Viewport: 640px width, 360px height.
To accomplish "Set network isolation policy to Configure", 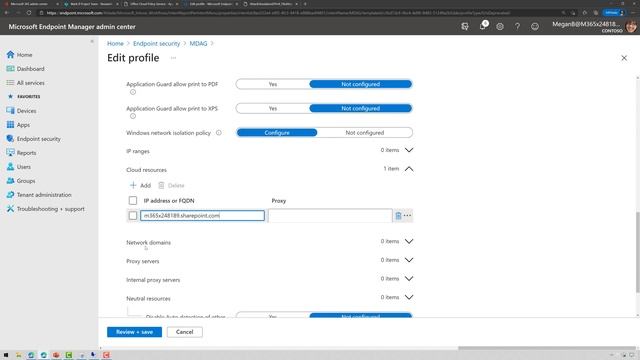I will coord(277,133).
